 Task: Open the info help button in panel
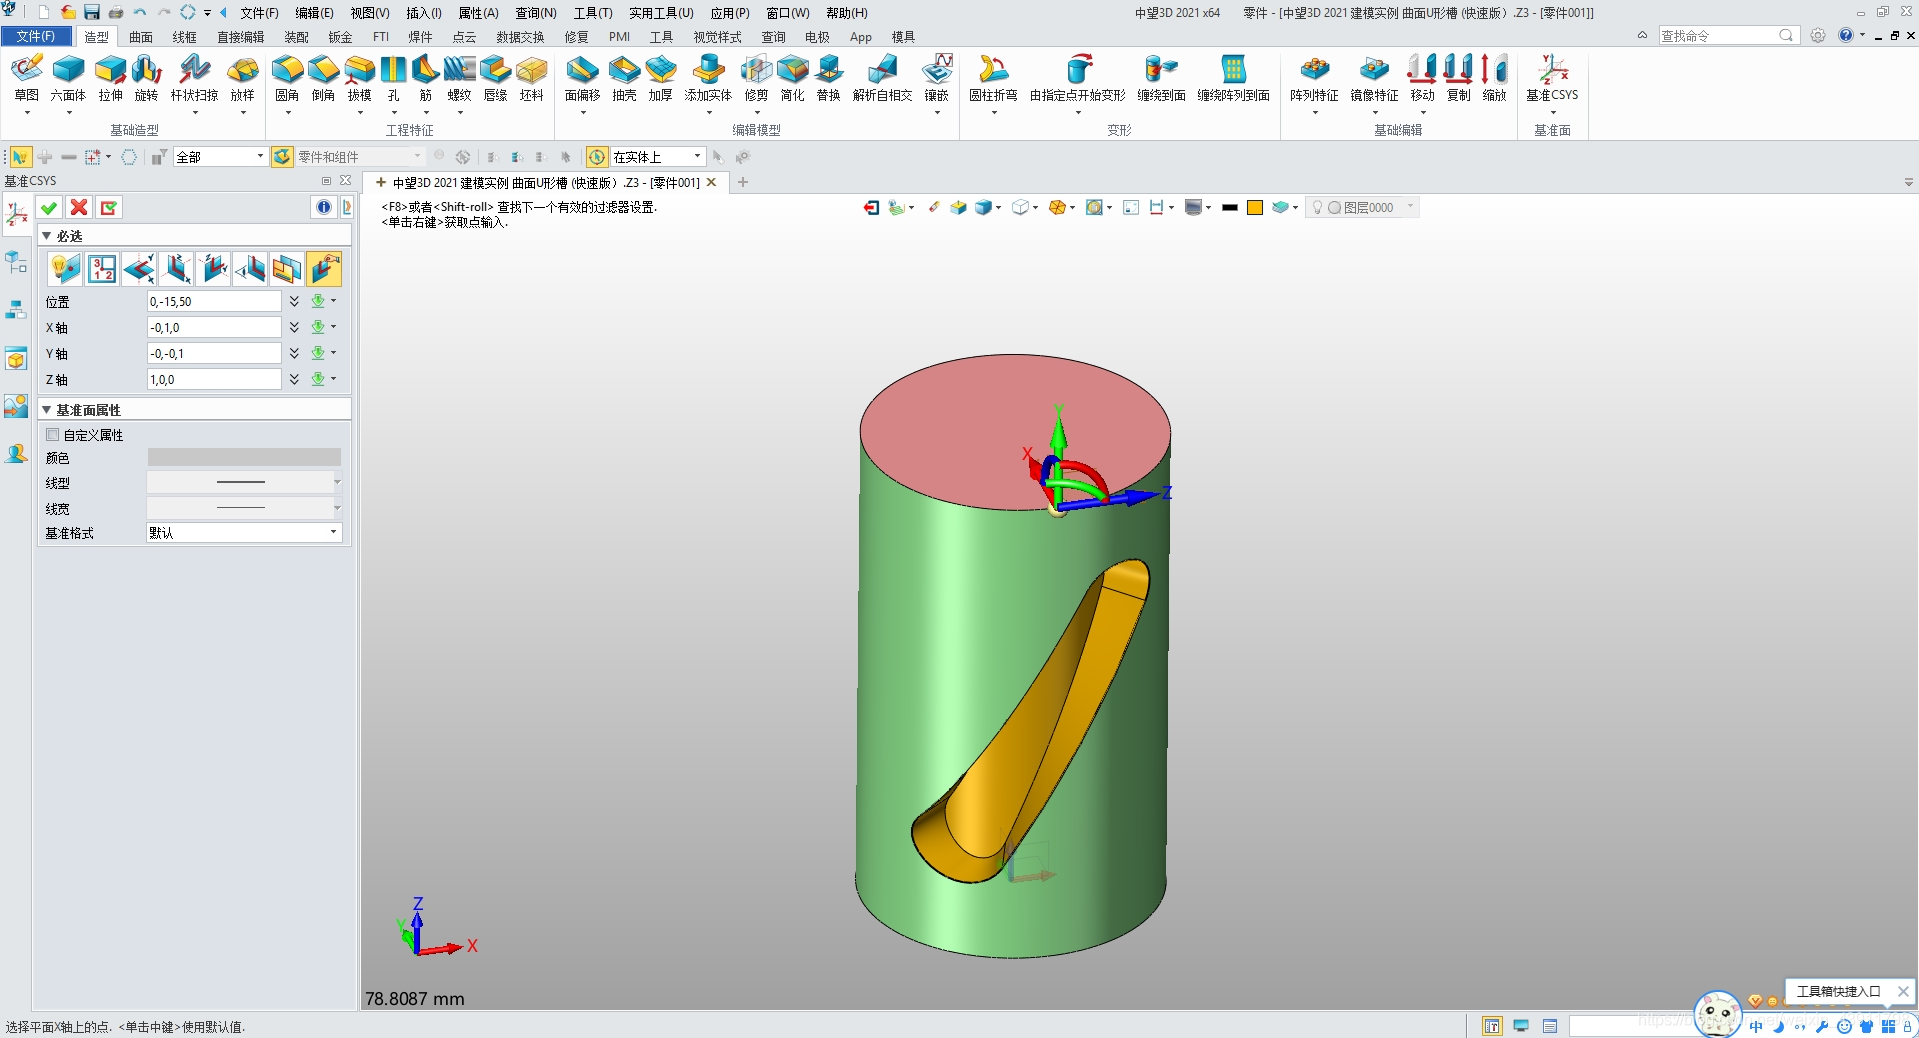323,207
